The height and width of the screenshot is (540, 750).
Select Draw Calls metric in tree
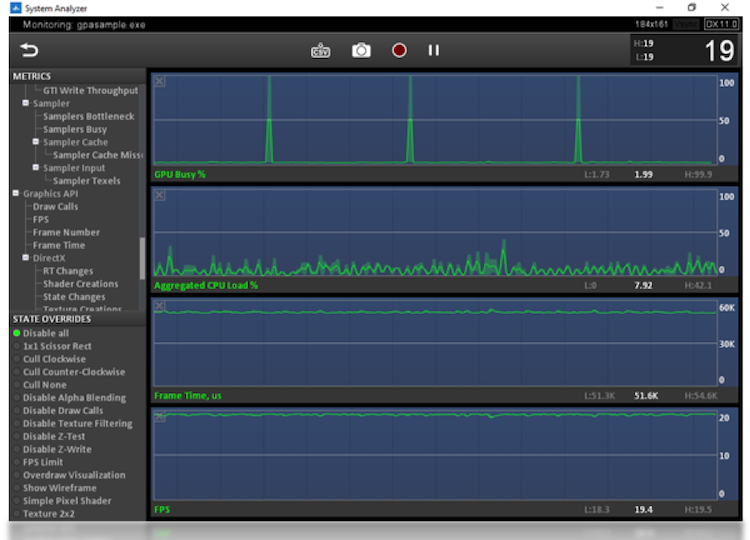coord(55,207)
